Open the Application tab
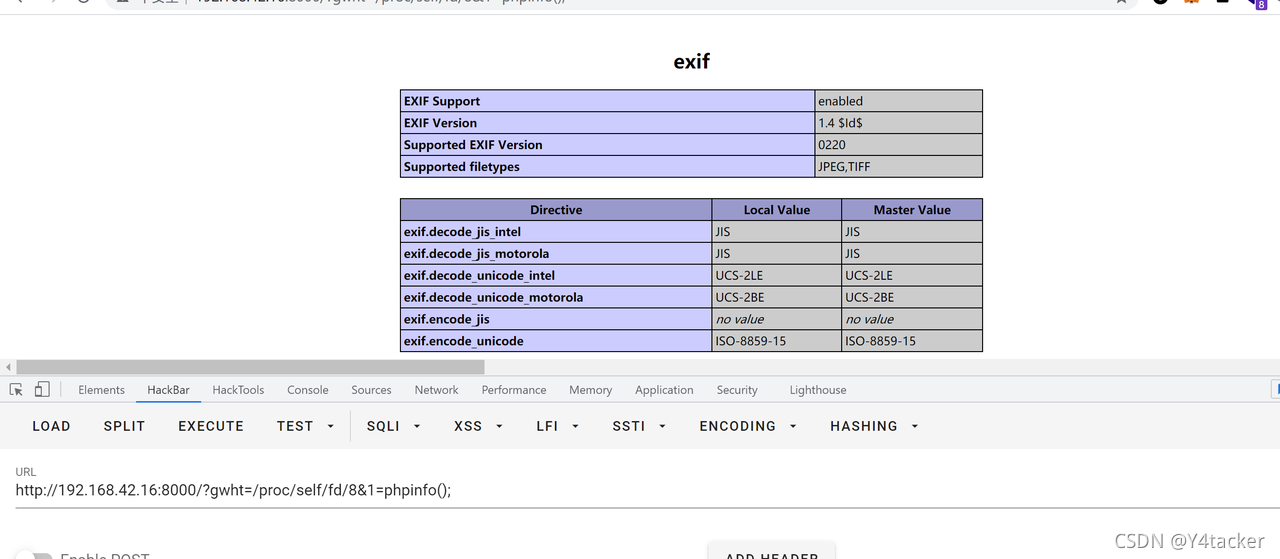This screenshot has height=559, width=1280. click(664, 390)
